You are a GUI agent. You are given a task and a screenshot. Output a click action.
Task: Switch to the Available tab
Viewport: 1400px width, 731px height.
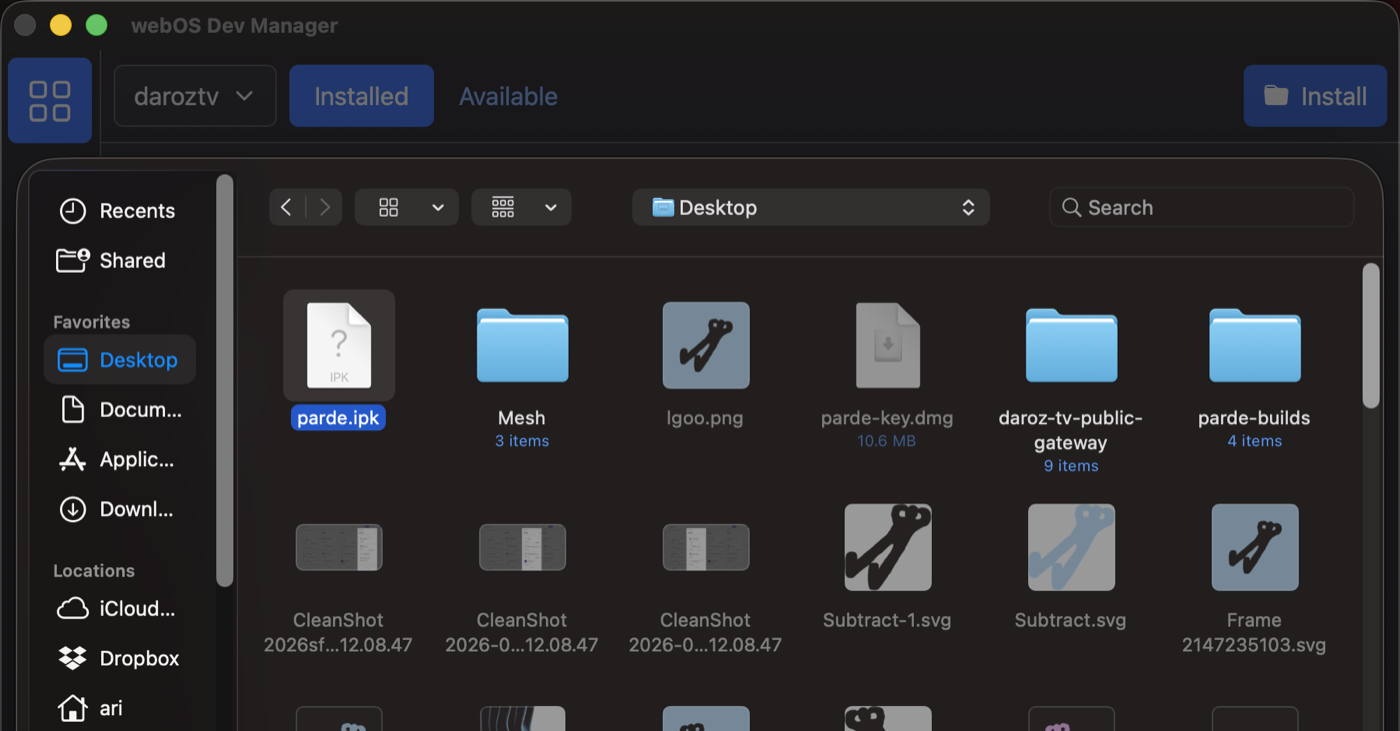click(x=508, y=96)
